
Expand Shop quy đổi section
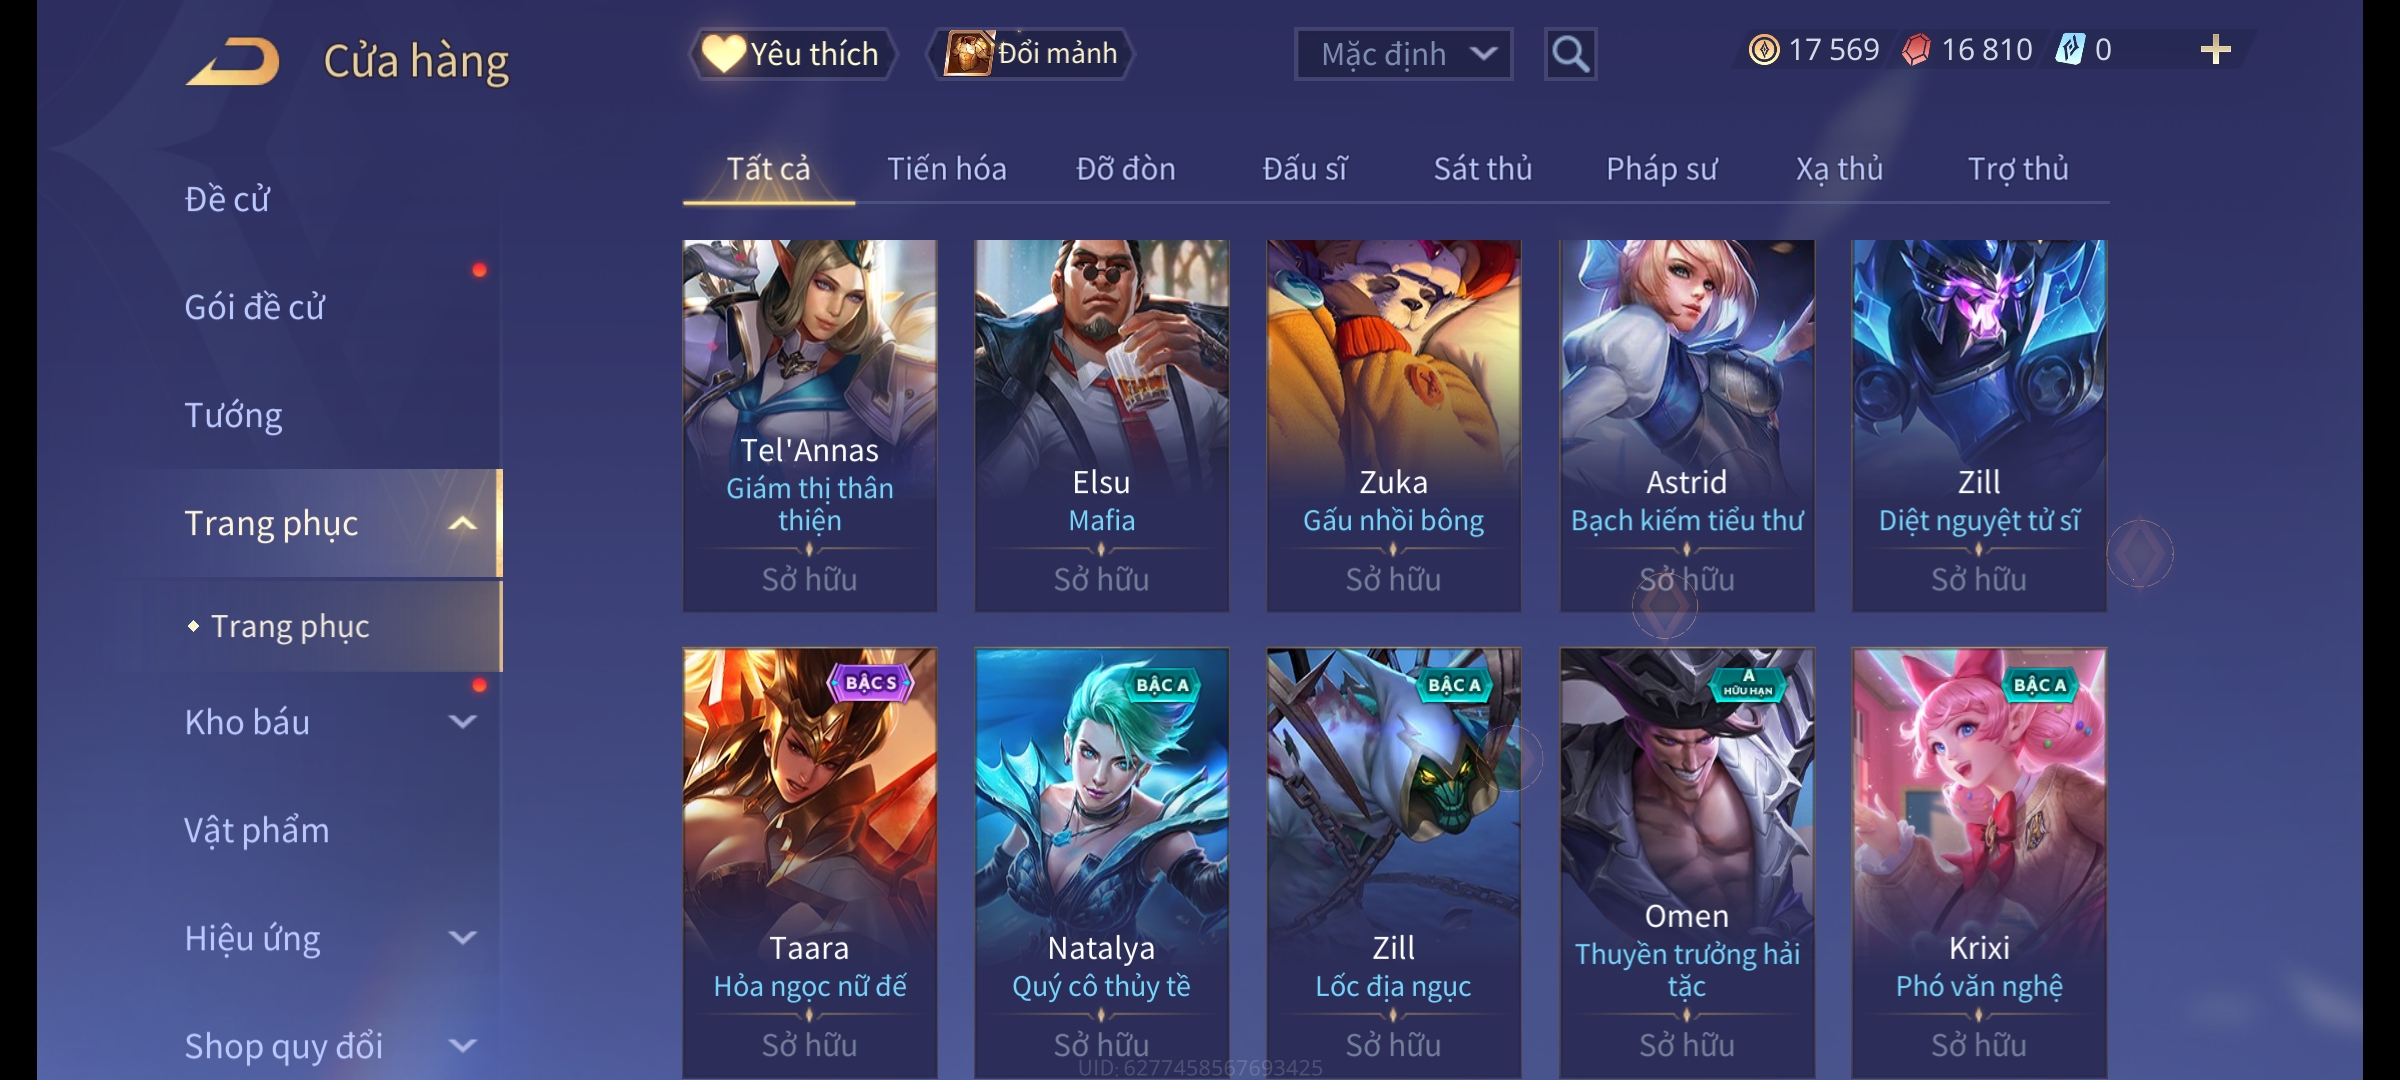tap(462, 1046)
